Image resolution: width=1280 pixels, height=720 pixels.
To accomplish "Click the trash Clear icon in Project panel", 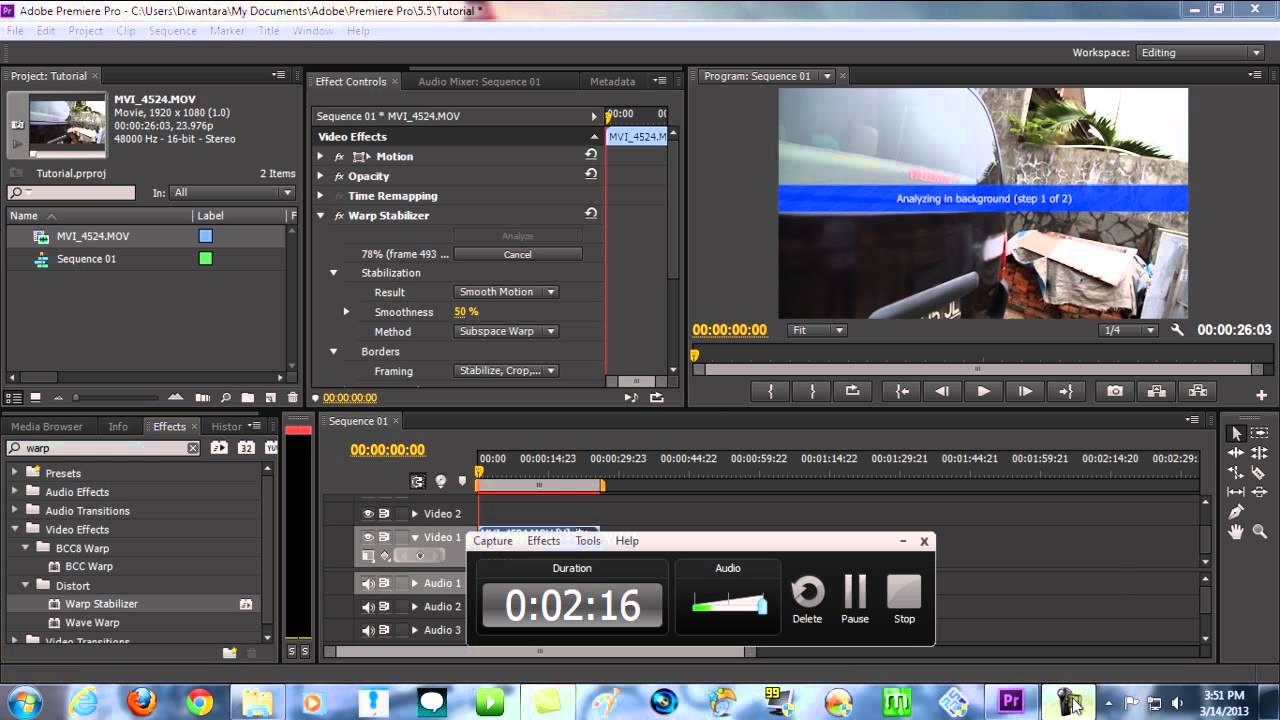I will click(292, 398).
